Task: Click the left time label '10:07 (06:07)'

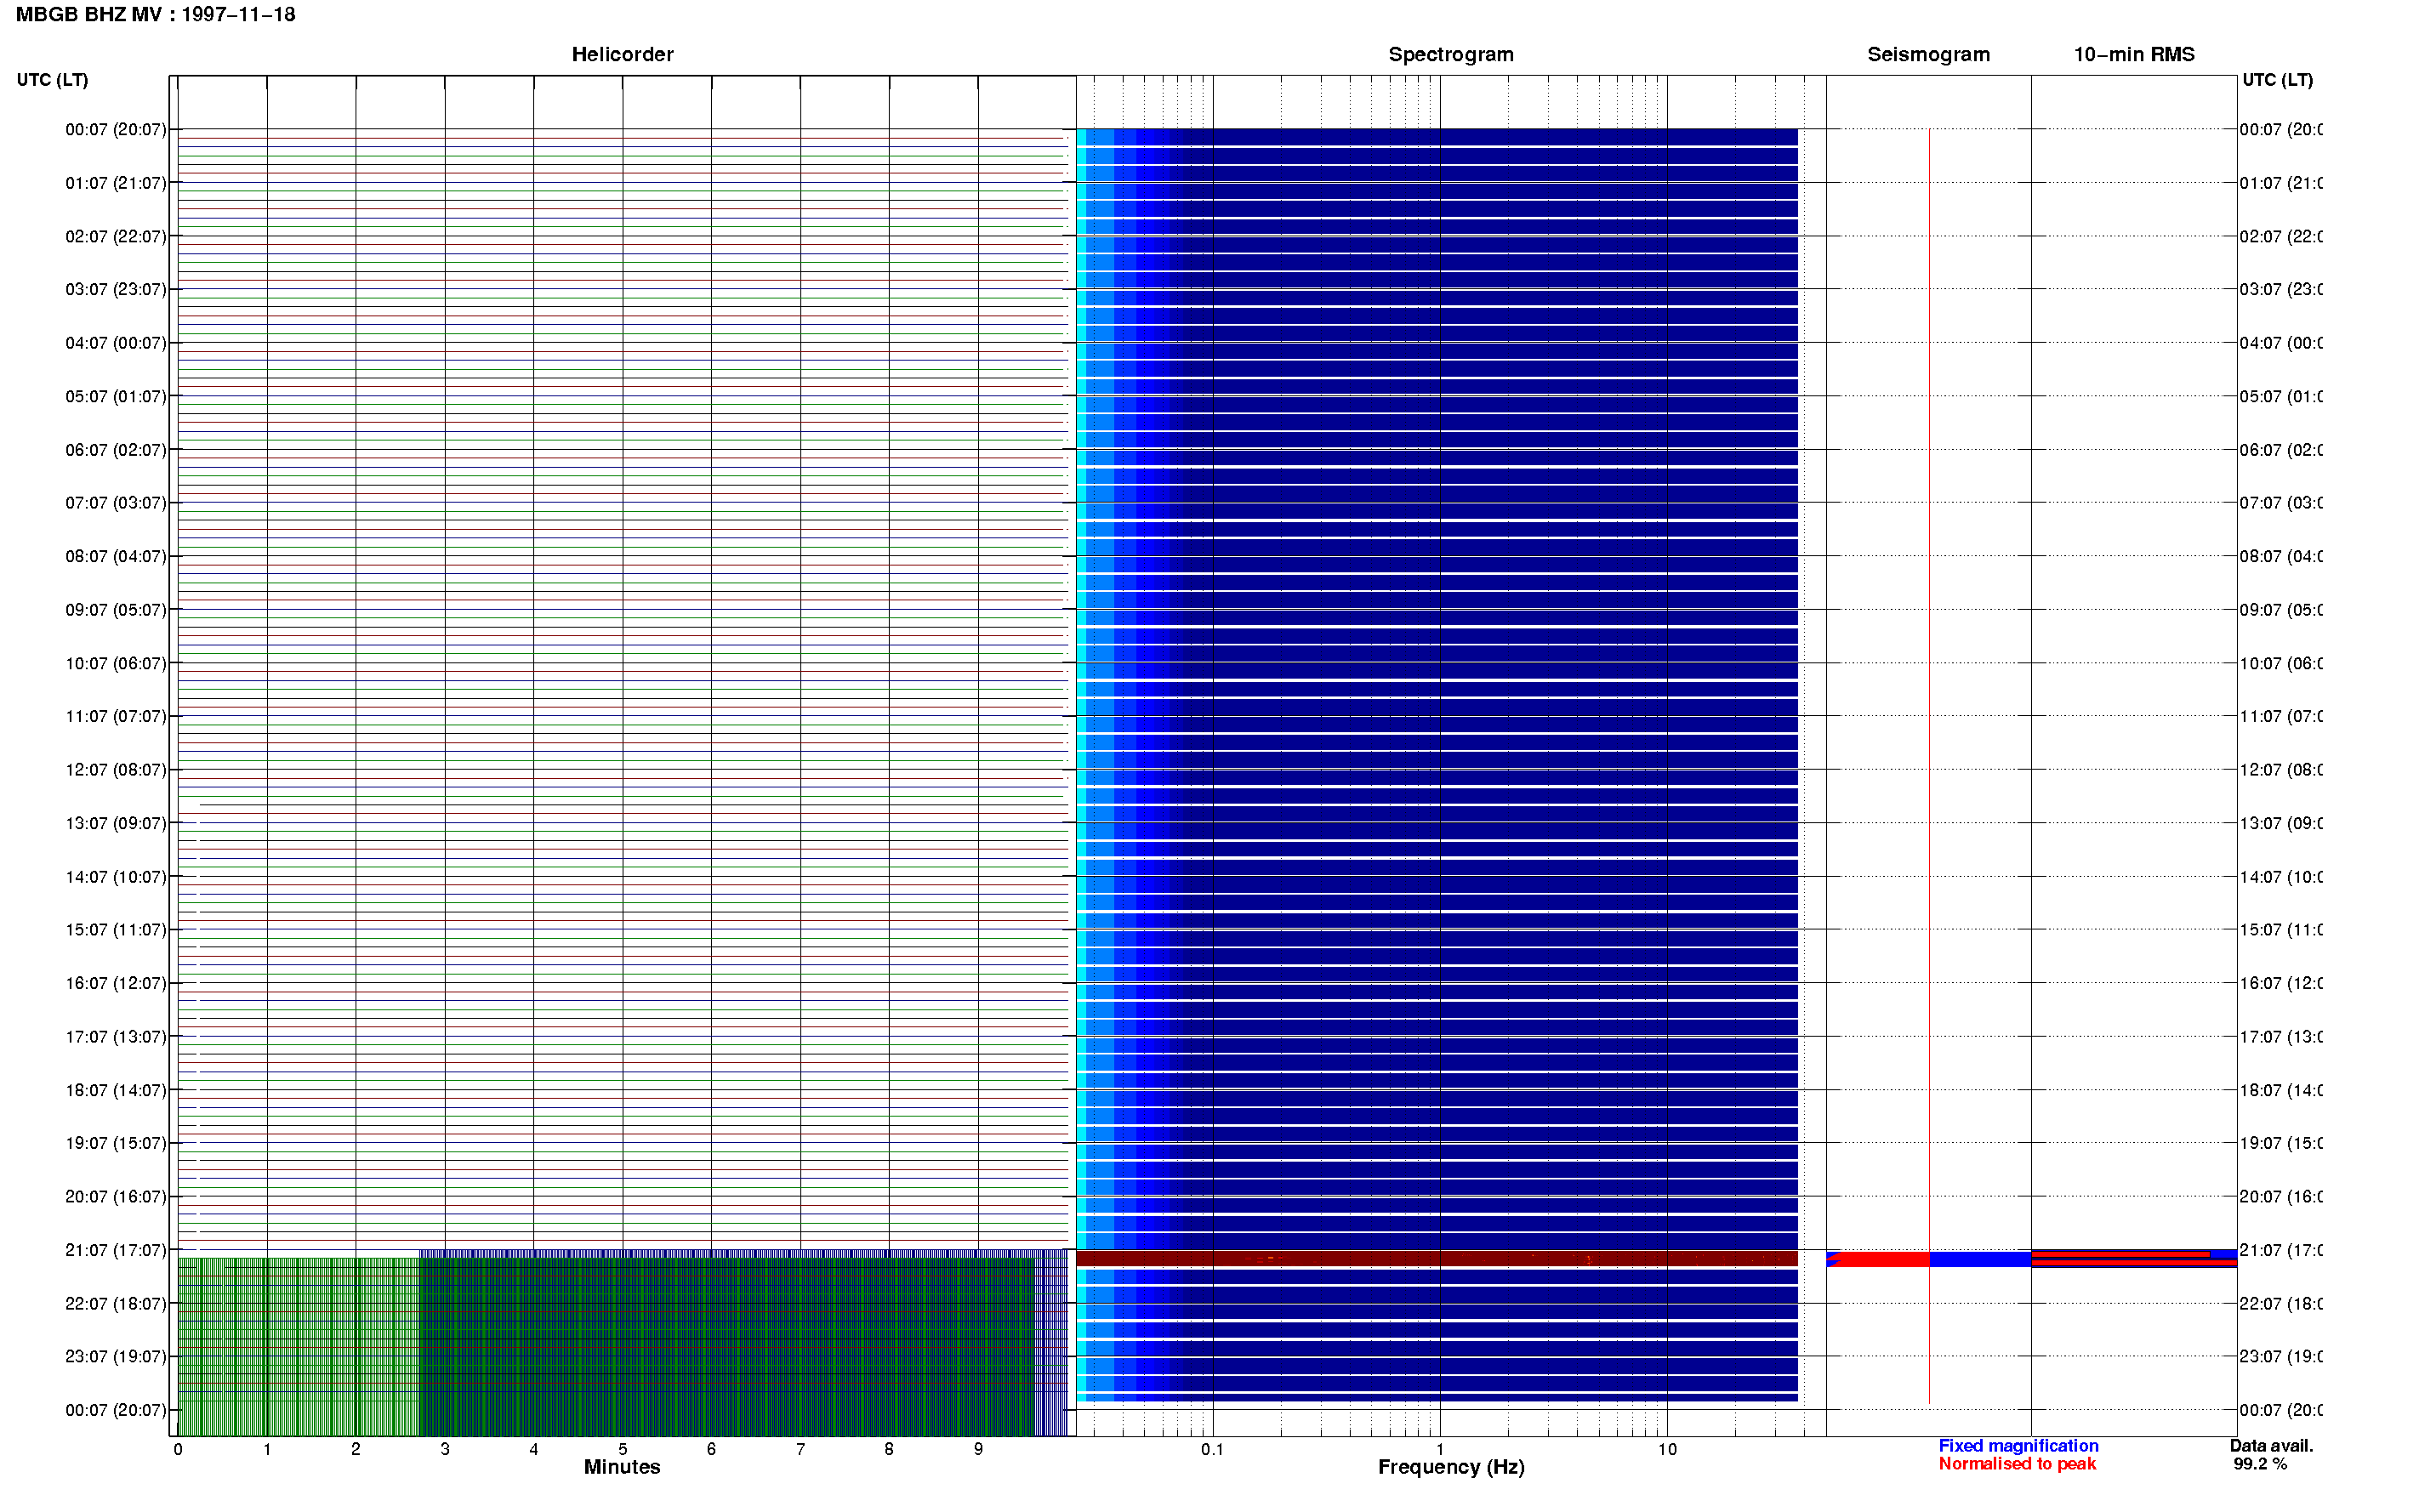Action: (x=116, y=664)
